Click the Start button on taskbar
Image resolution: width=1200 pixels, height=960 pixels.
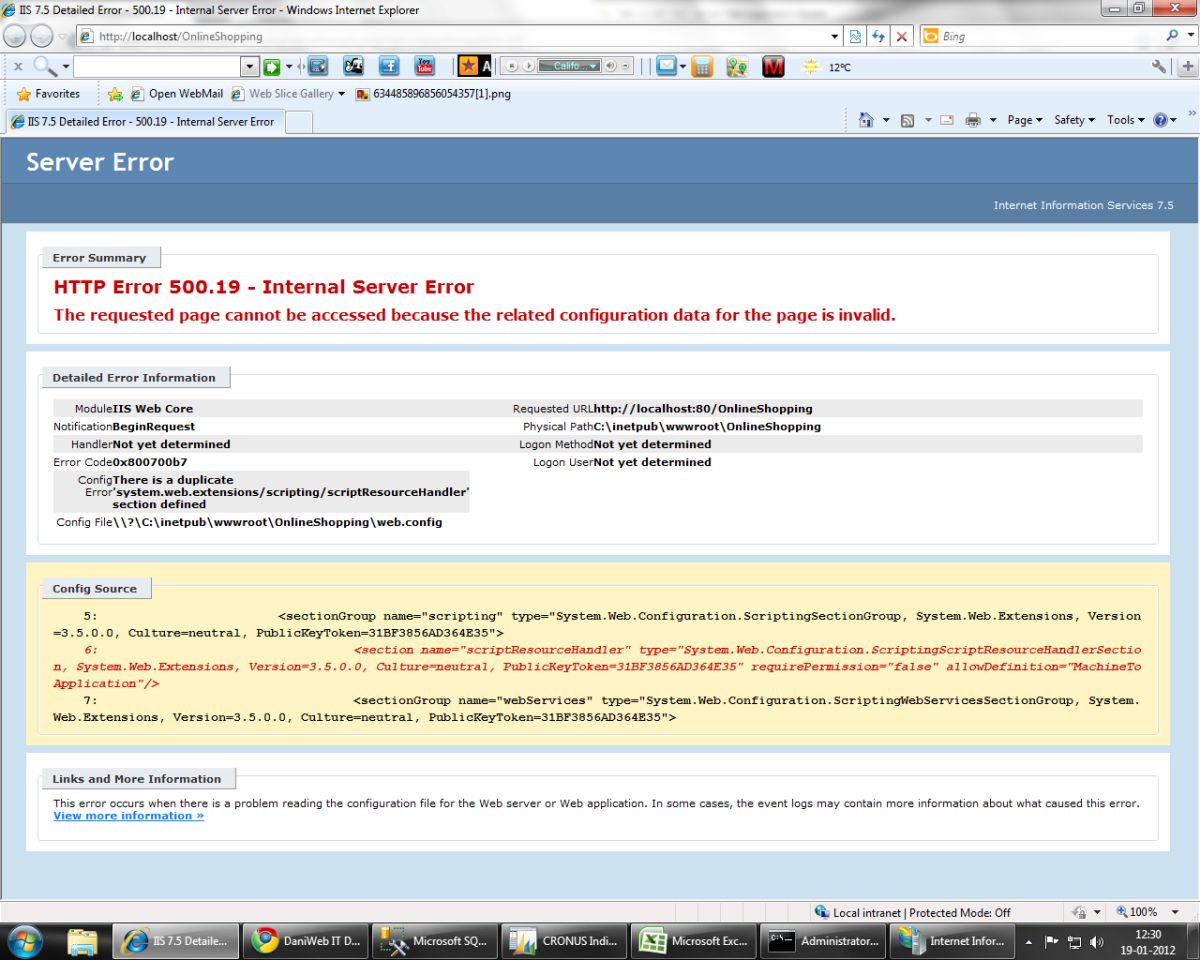[24, 941]
